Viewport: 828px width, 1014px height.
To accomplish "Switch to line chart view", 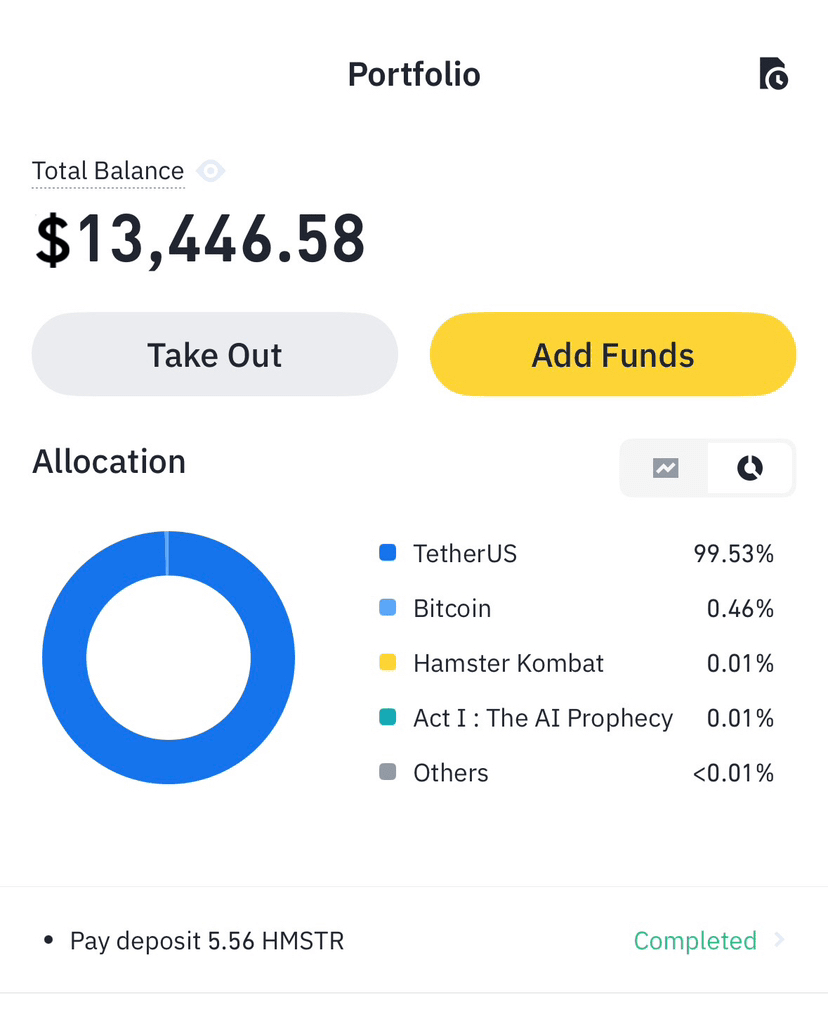I will point(665,468).
